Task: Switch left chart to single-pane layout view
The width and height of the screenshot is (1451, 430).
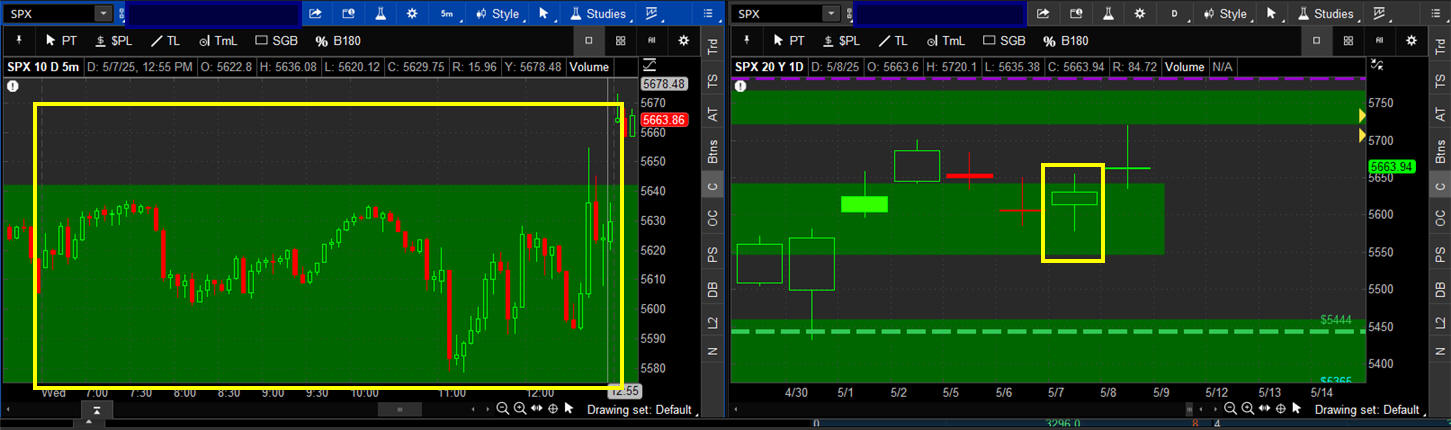Action: 589,41
